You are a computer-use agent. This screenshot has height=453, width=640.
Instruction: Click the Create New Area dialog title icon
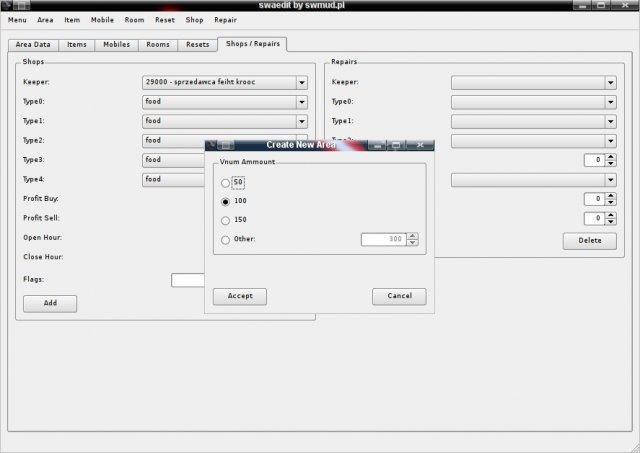(x=211, y=145)
